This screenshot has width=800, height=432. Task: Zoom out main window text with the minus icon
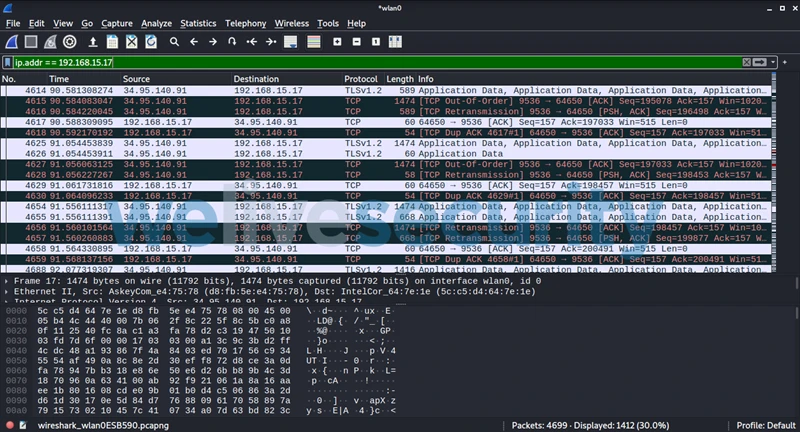pyautogui.click(x=357, y=42)
